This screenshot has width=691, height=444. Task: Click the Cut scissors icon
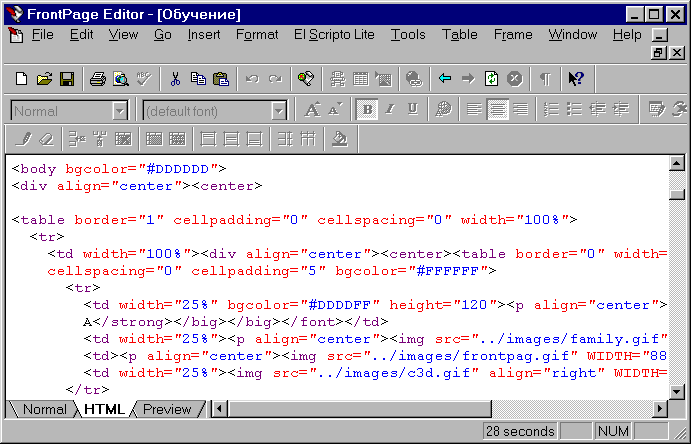175,78
